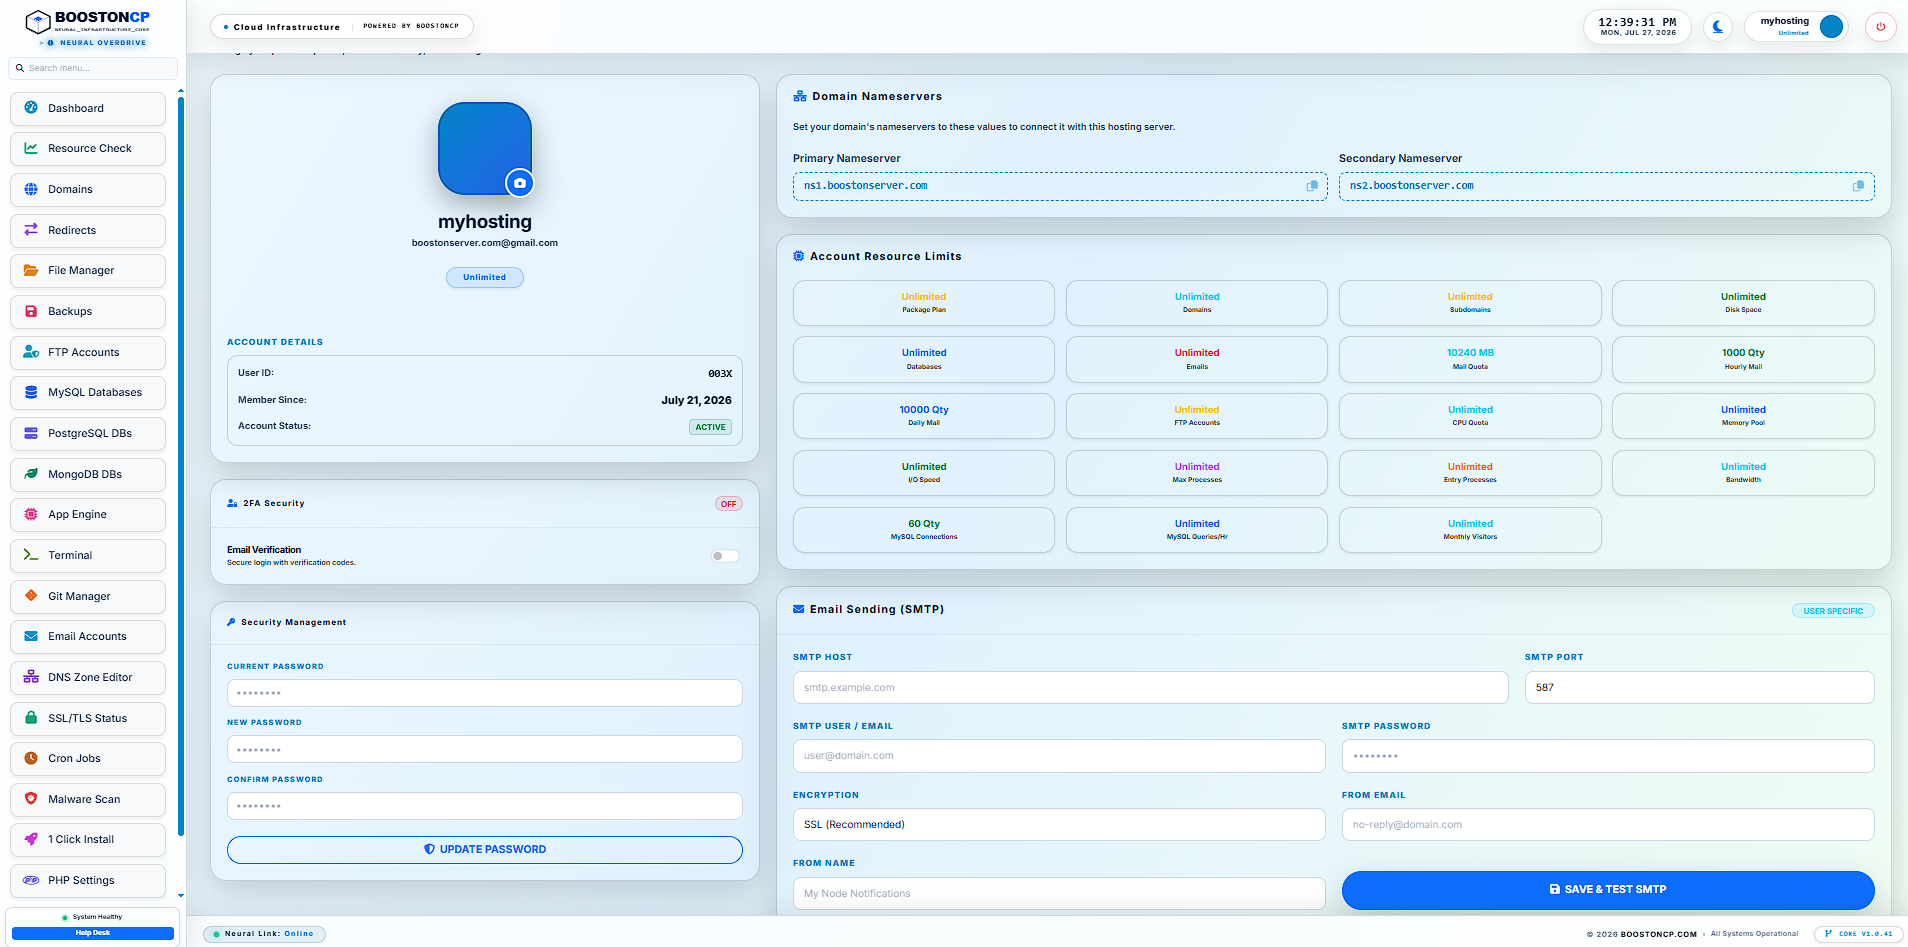Click the red power logout icon
Viewport: 1908px width, 947px height.
(x=1881, y=27)
